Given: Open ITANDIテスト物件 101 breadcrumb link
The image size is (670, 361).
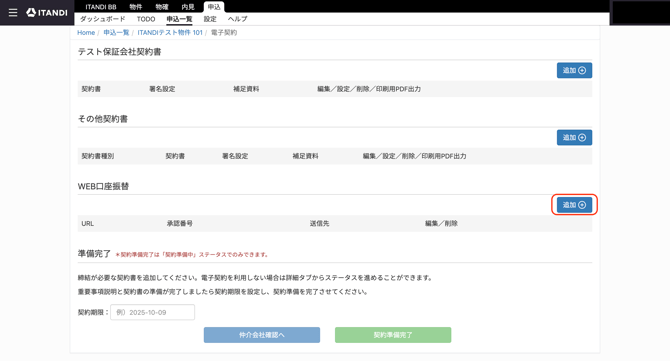Looking at the screenshot, I should point(170,32).
